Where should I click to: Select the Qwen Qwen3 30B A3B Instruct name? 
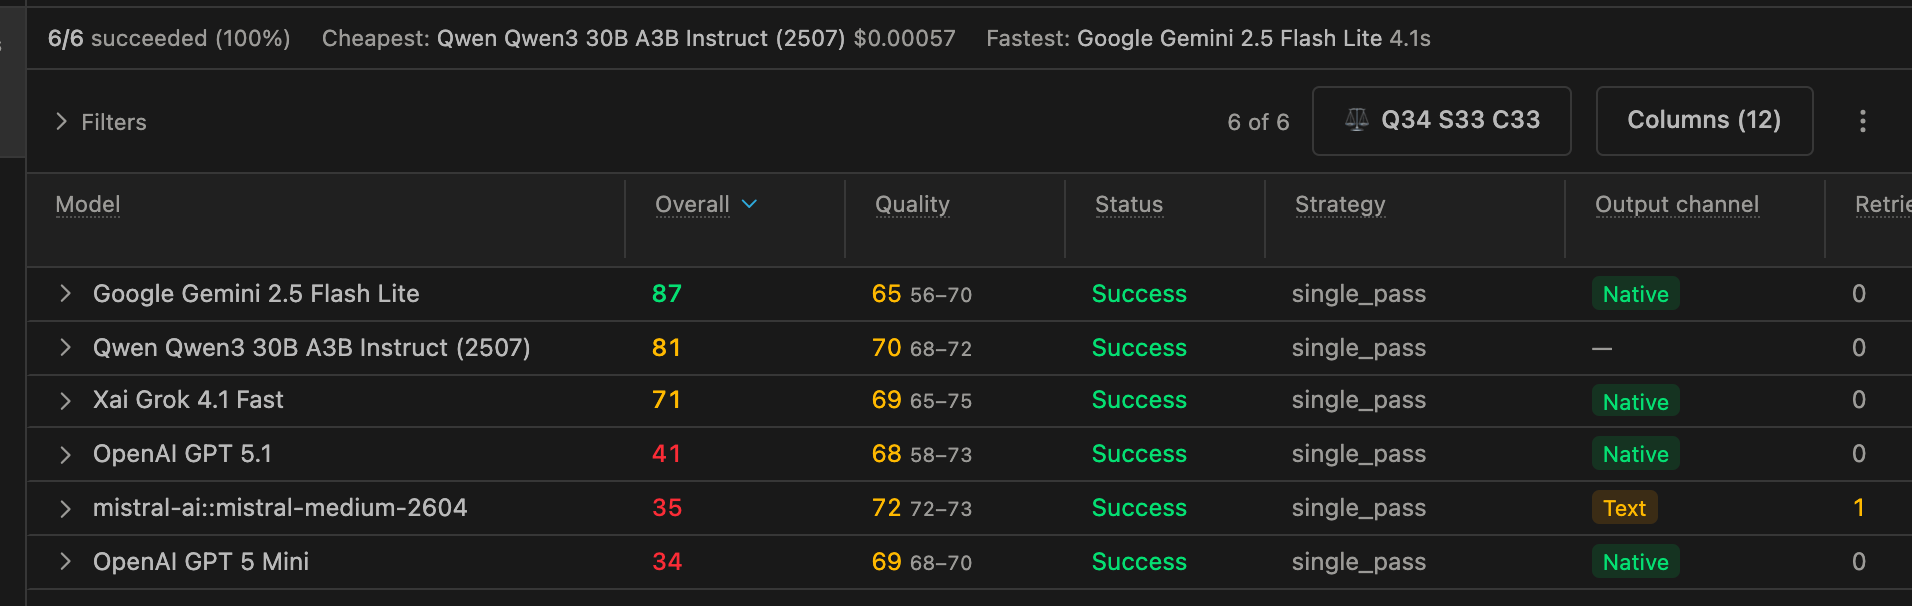(312, 347)
